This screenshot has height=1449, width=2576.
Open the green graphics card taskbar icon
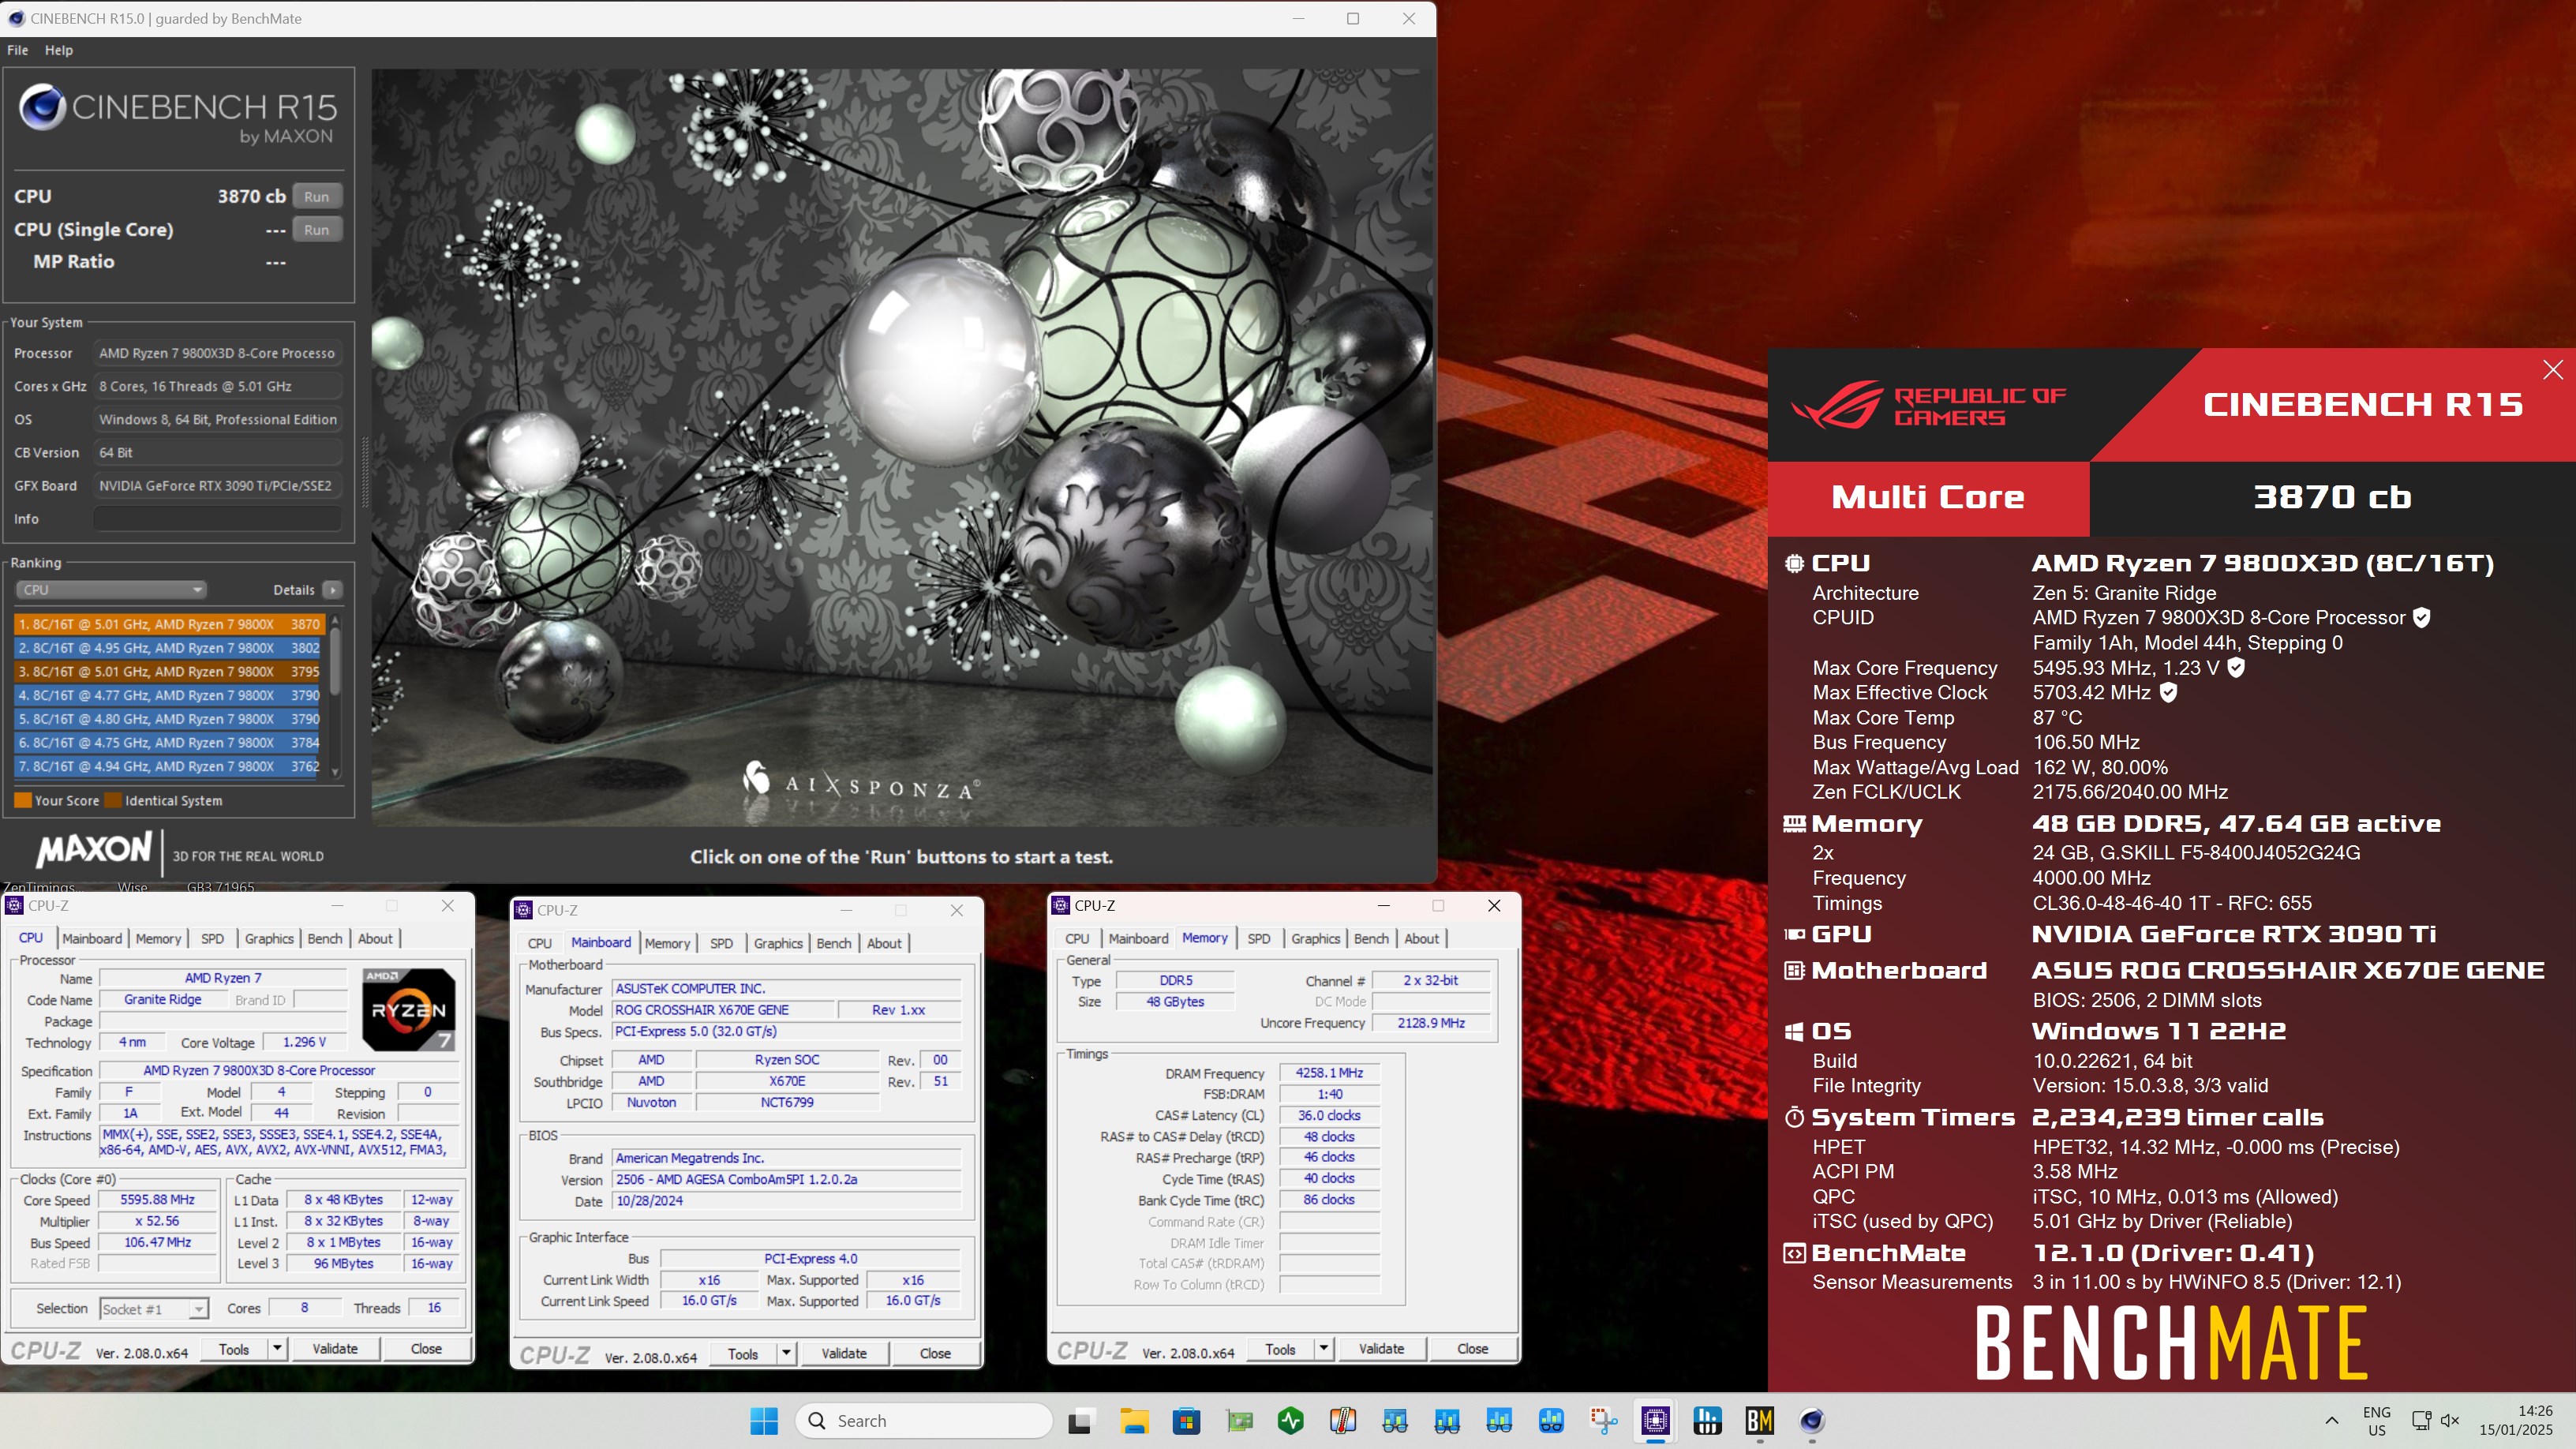pos(1239,1421)
